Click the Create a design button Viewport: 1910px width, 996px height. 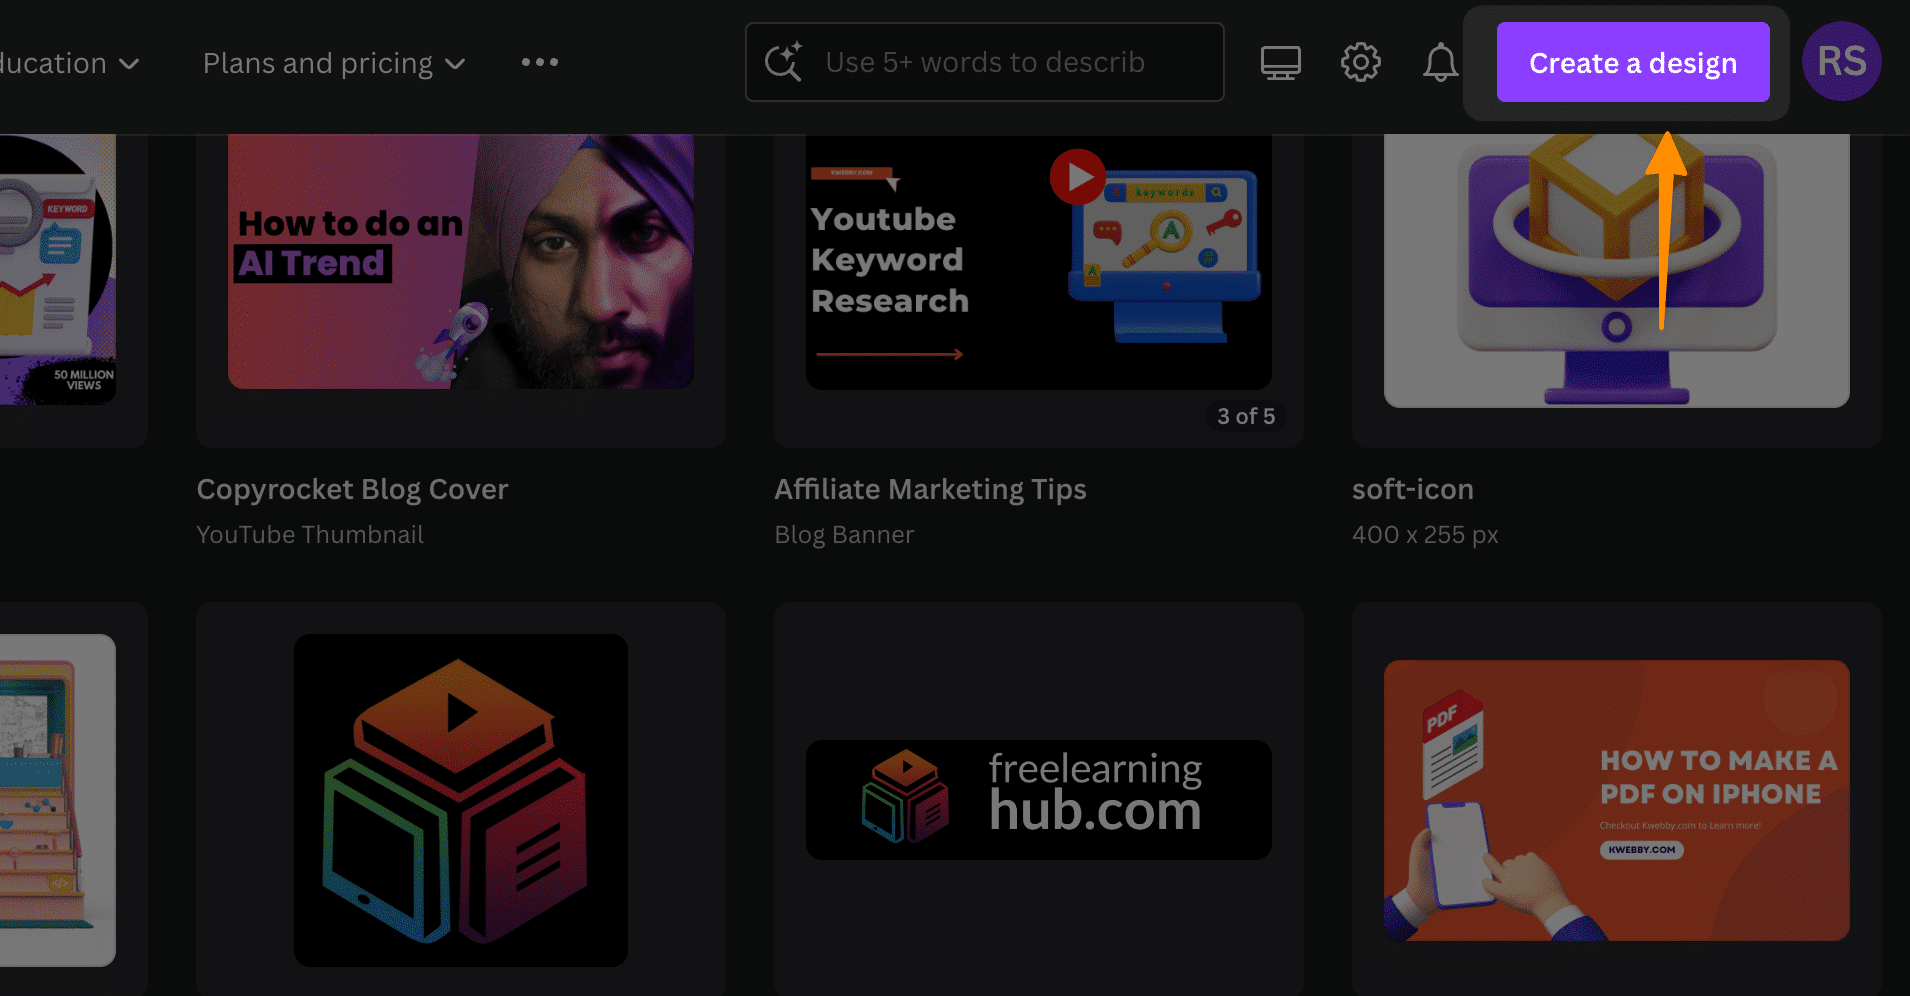coord(1633,62)
